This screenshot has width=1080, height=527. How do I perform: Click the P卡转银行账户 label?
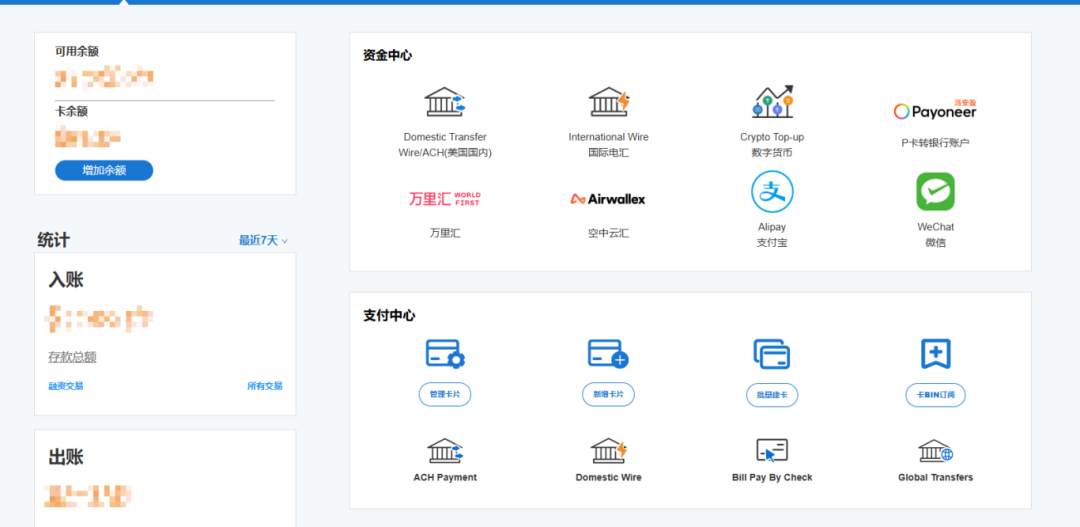[x=935, y=143]
